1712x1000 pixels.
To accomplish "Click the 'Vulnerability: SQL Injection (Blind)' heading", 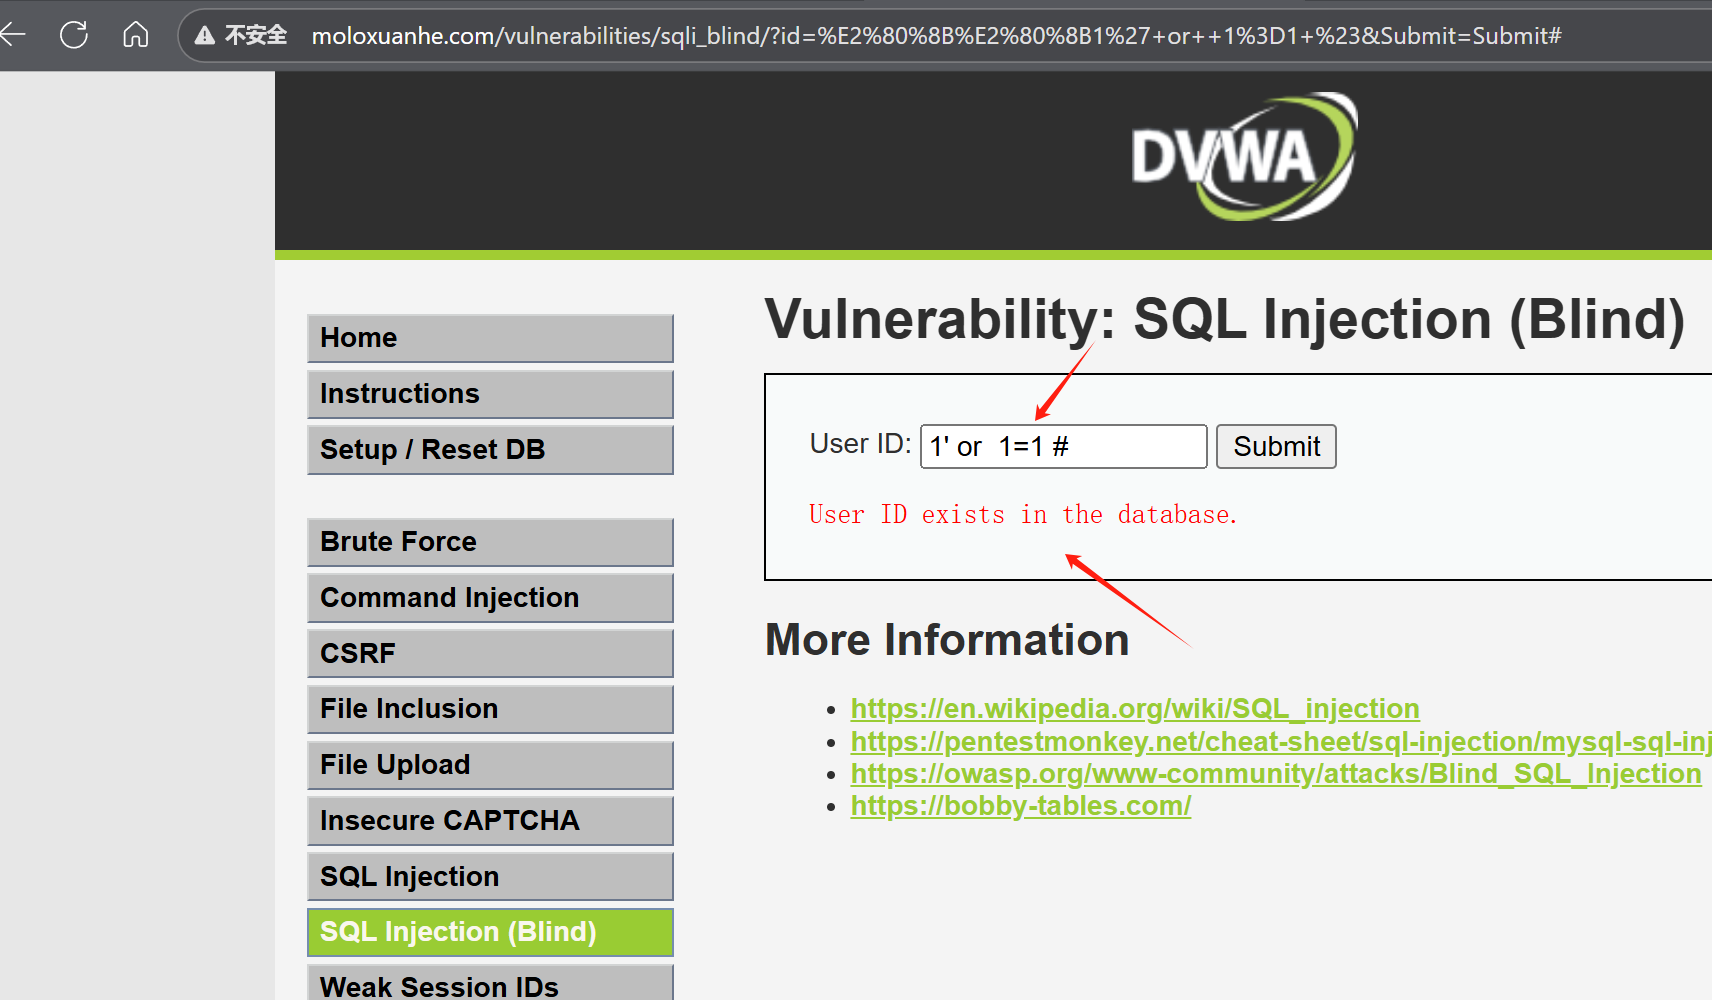I will pyautogui.click(x=1225, y=320).
